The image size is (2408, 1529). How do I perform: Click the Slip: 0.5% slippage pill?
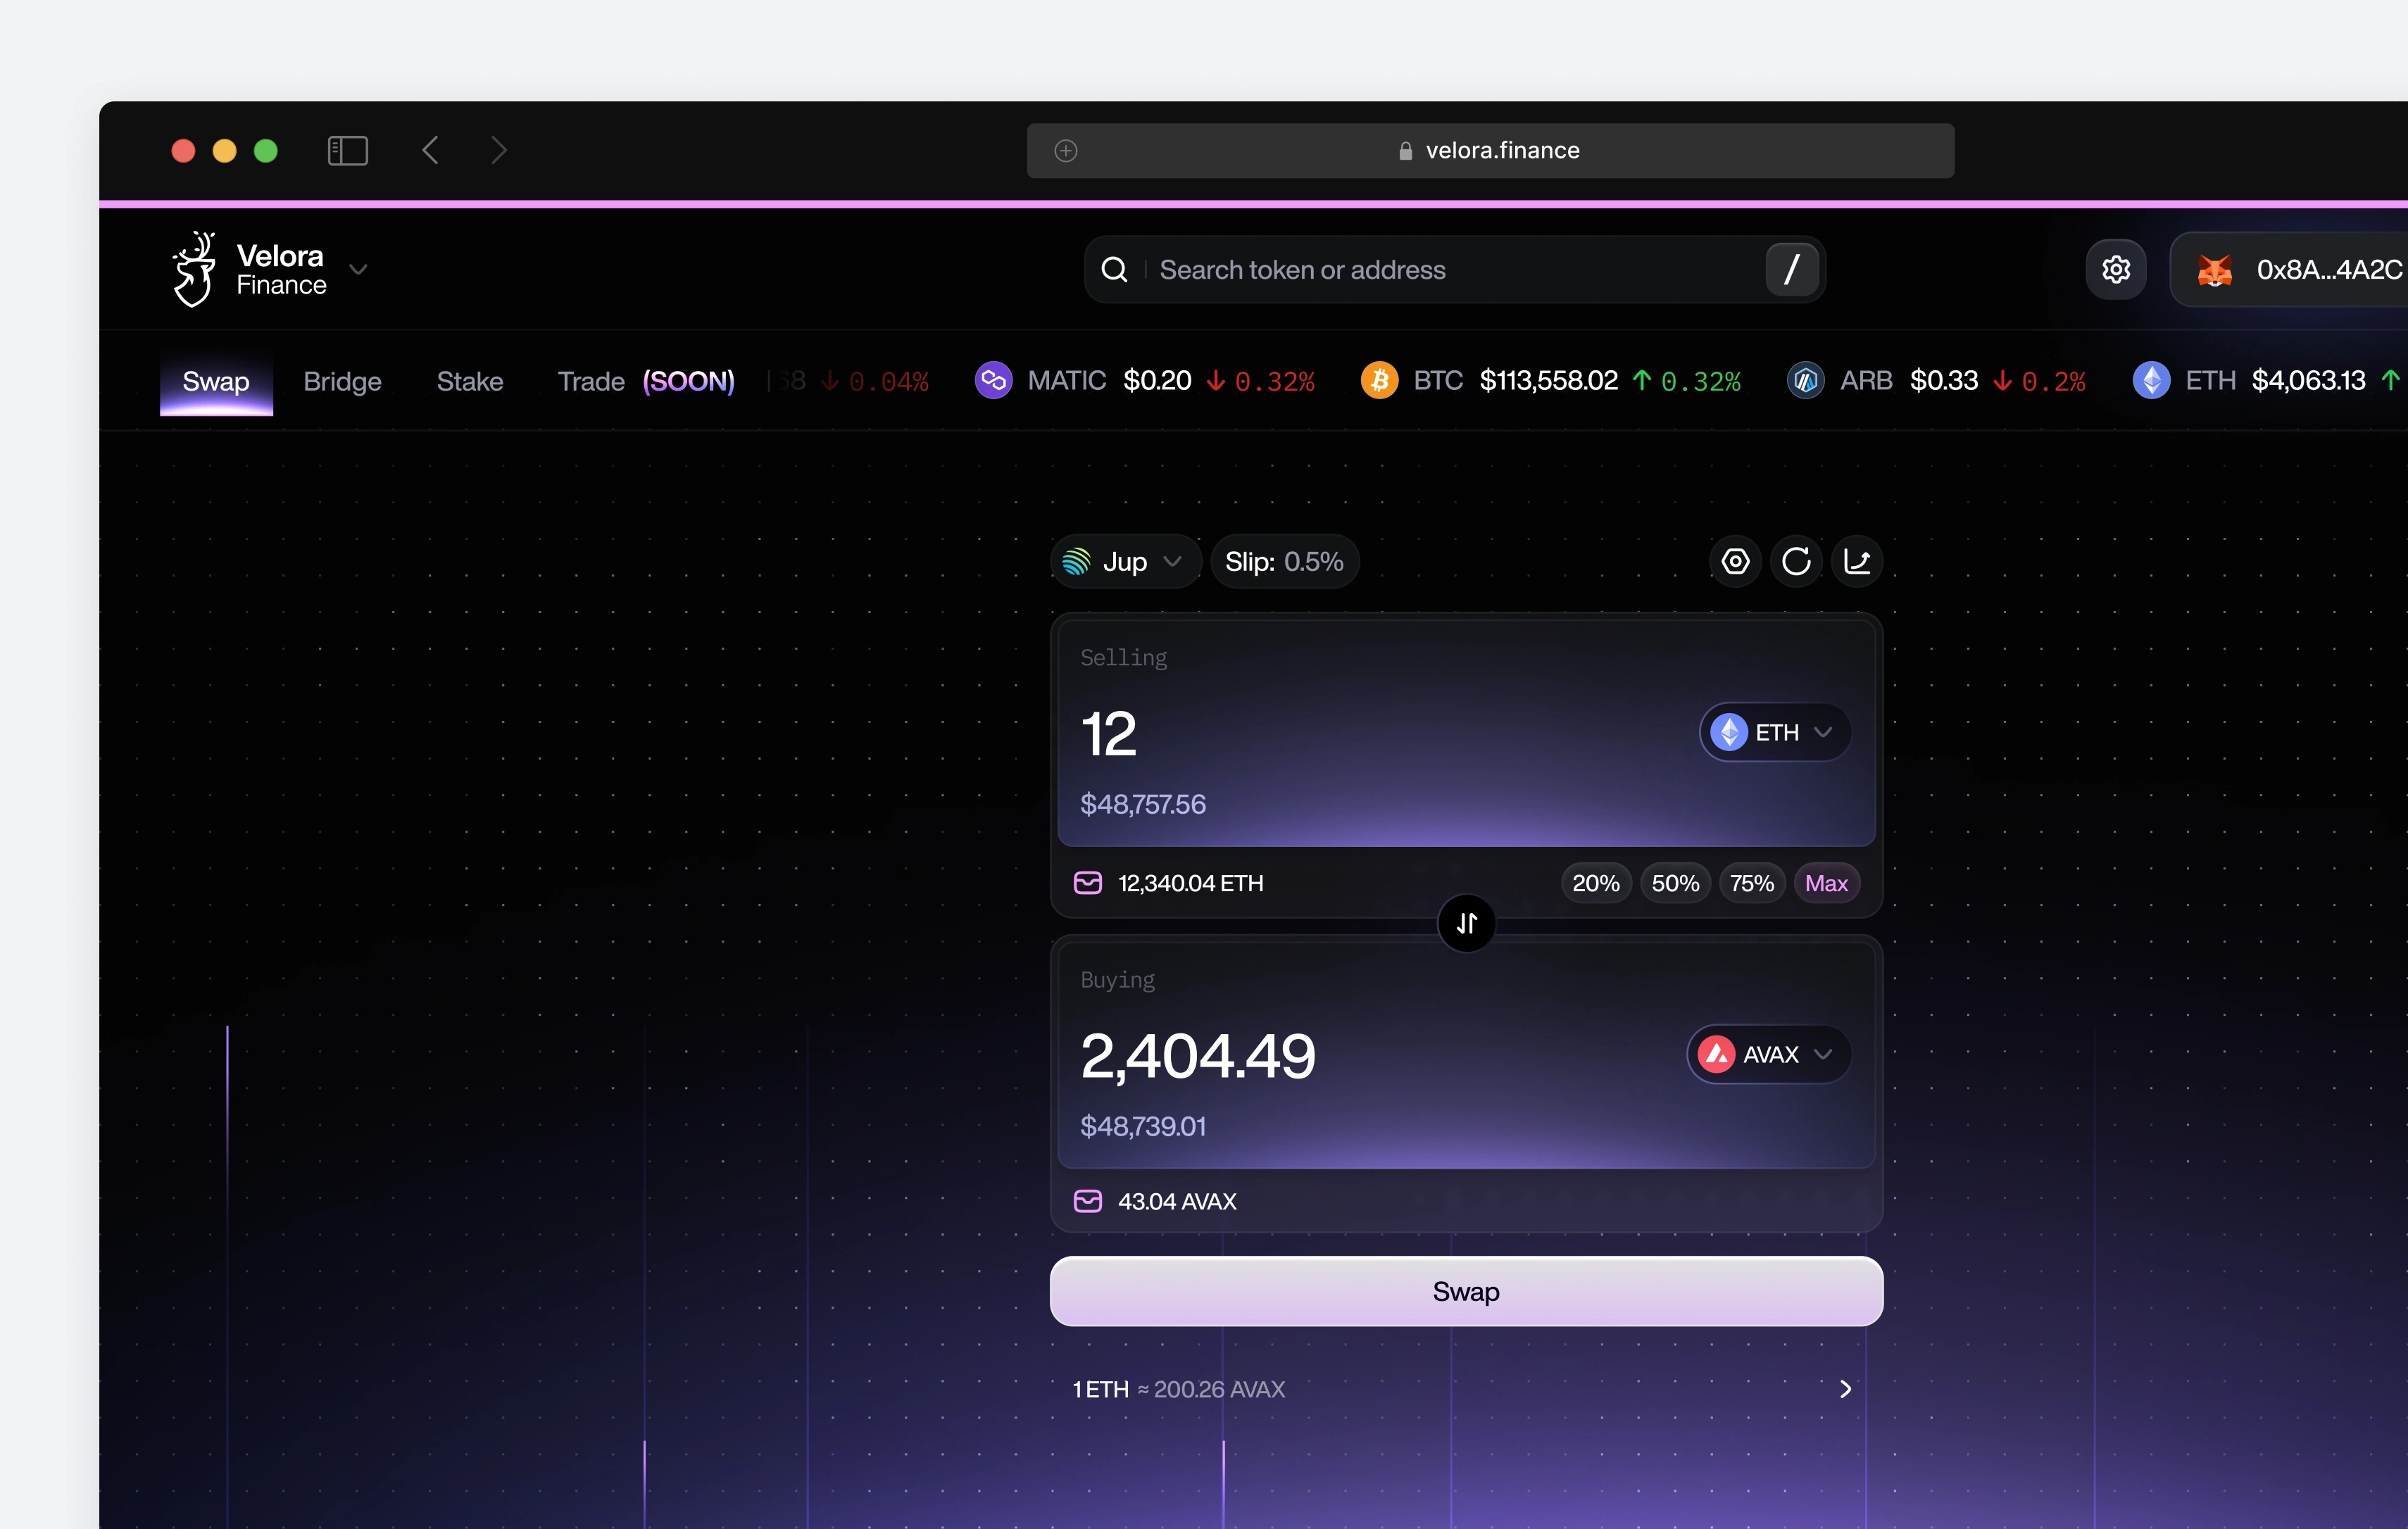point(1284,562)
